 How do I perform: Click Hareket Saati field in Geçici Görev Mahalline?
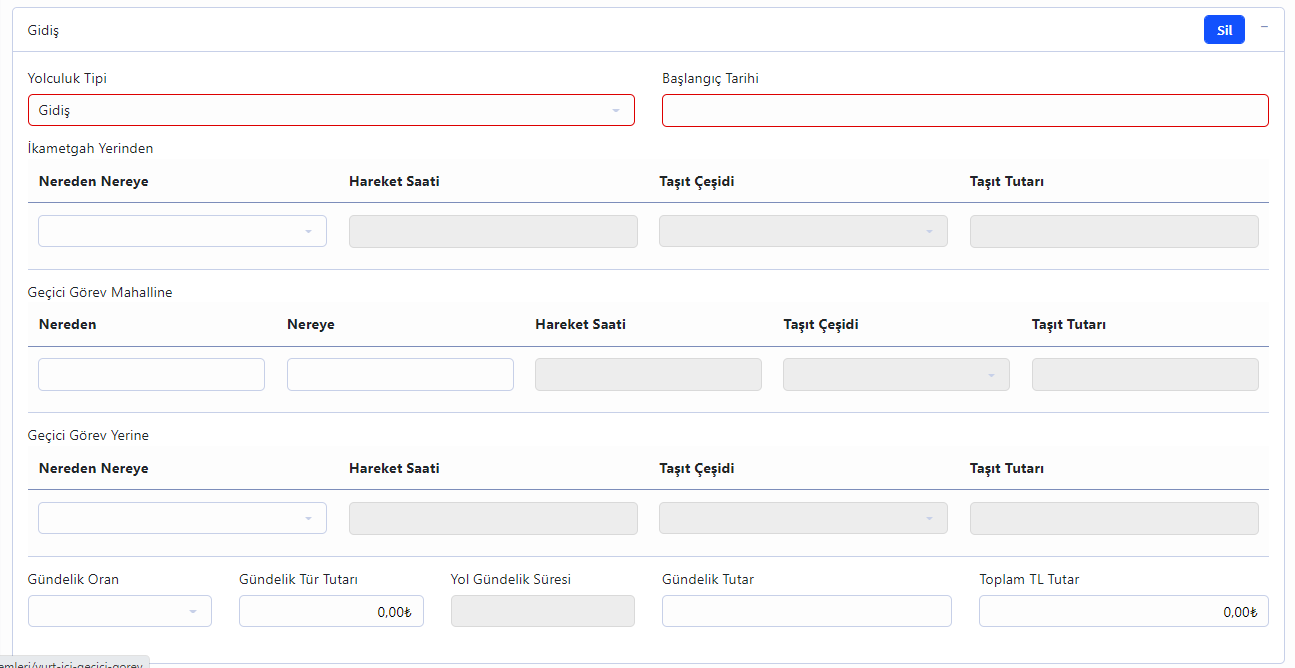648,374
